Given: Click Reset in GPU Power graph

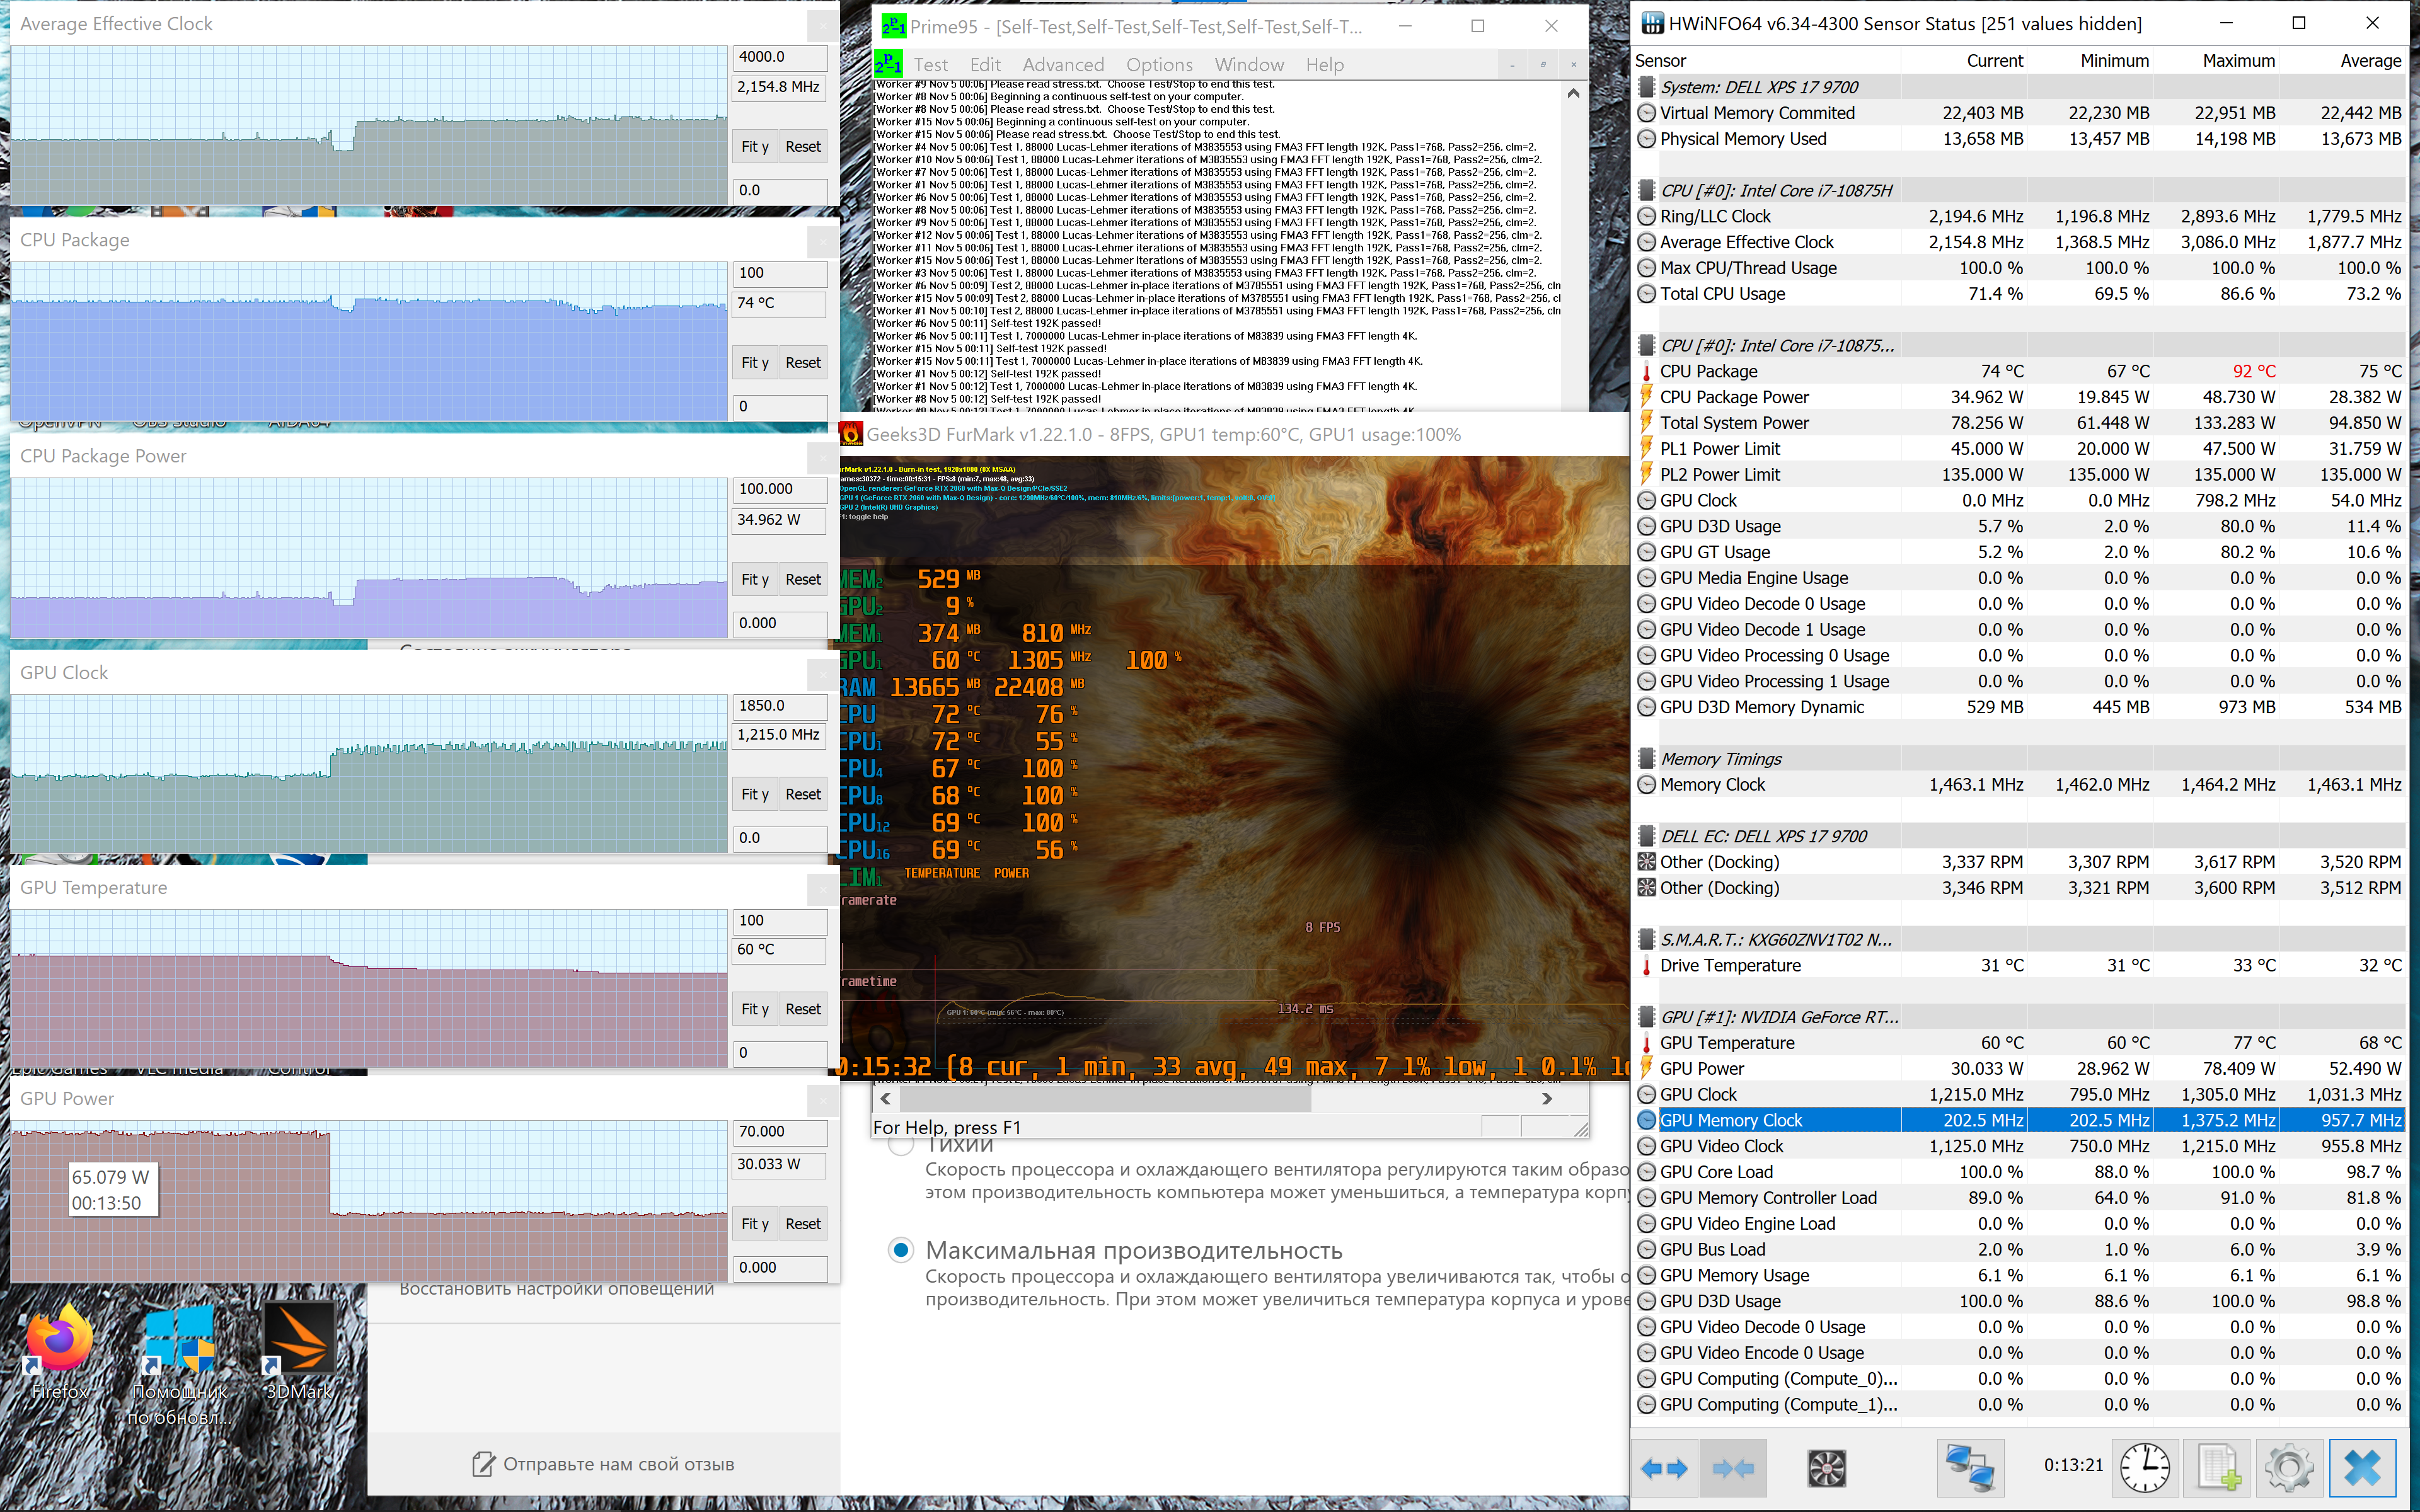Looking at the screenshot, I should (x=803, y=1224).
